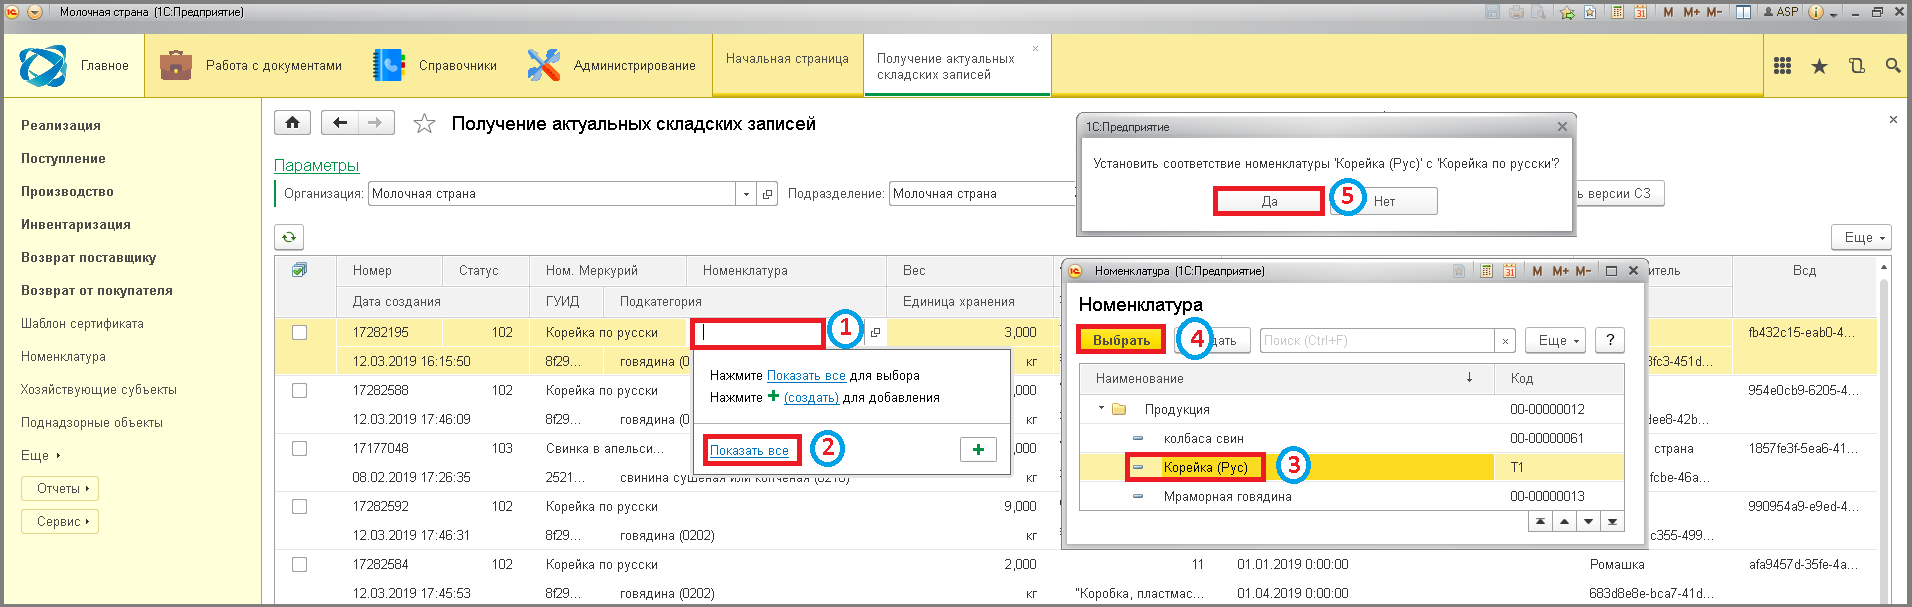
Task: Go forward with the right arrow button
Action: pyautogui.click(x=376, y=123)
